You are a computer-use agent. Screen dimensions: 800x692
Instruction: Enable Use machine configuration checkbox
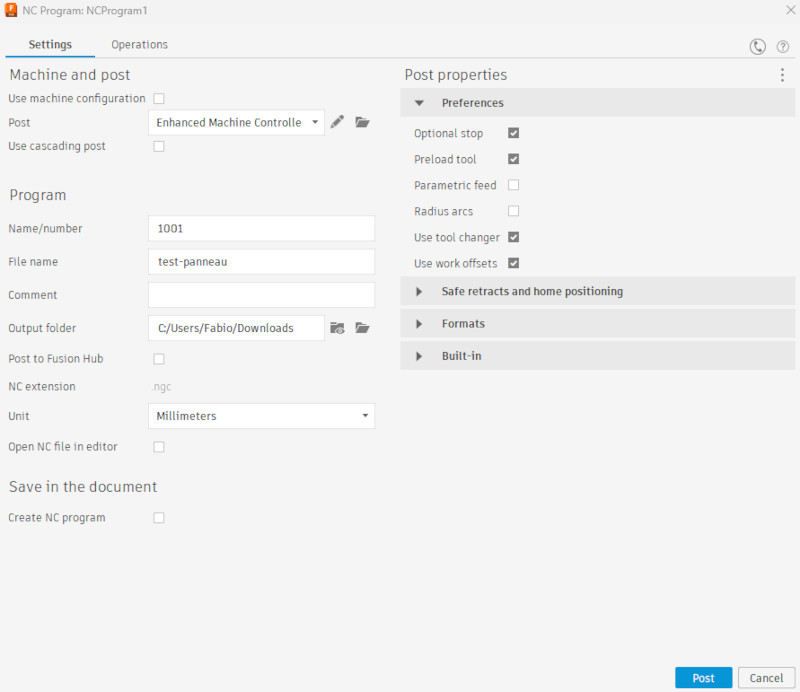159,98
